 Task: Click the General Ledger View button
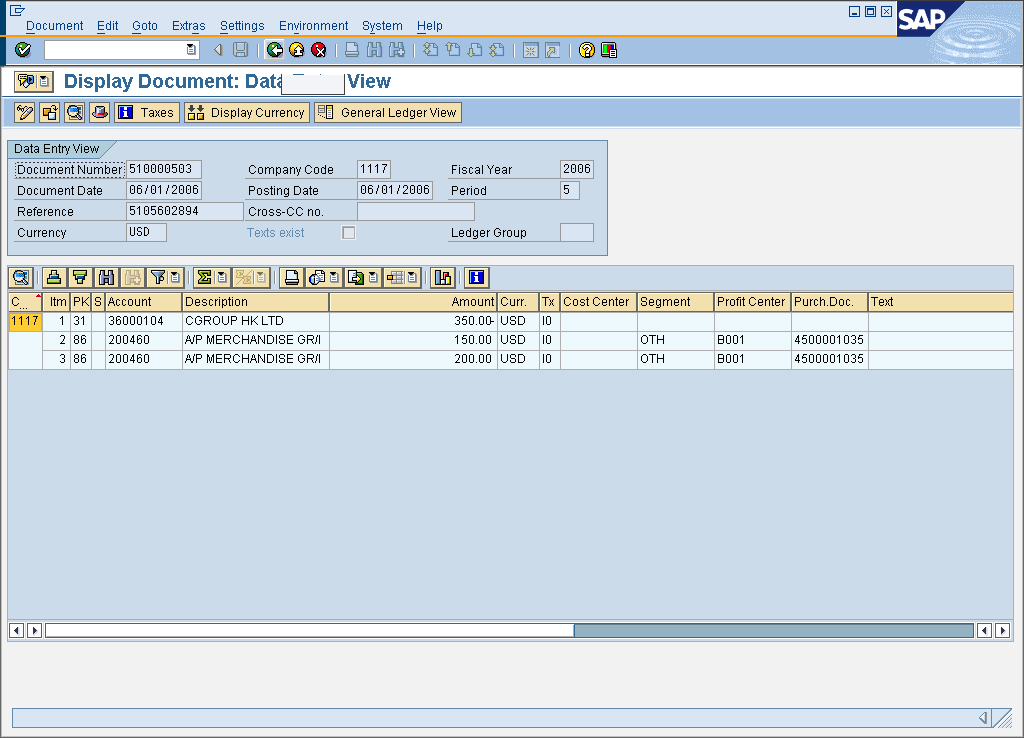[388, 112]
